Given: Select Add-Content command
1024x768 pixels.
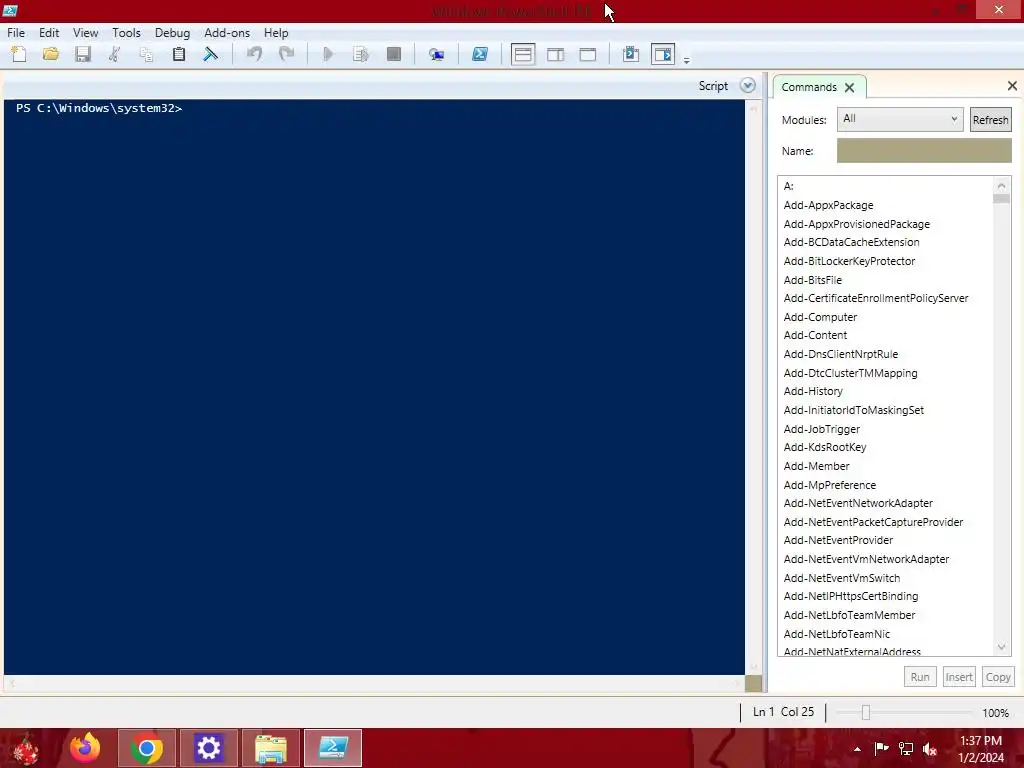Looking at the screenshot, I should point(815,335).
